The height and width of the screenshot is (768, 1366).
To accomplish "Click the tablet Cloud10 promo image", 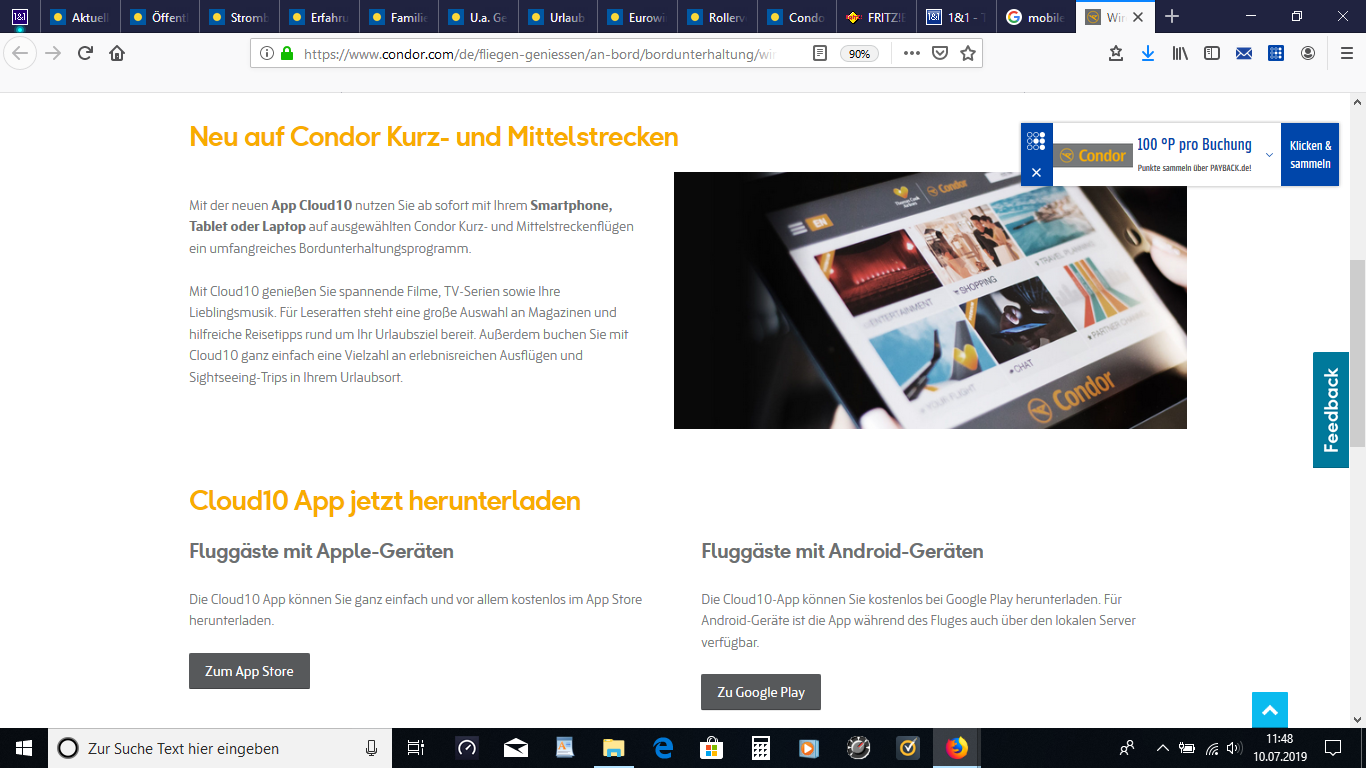I will (x=930, y=300).
